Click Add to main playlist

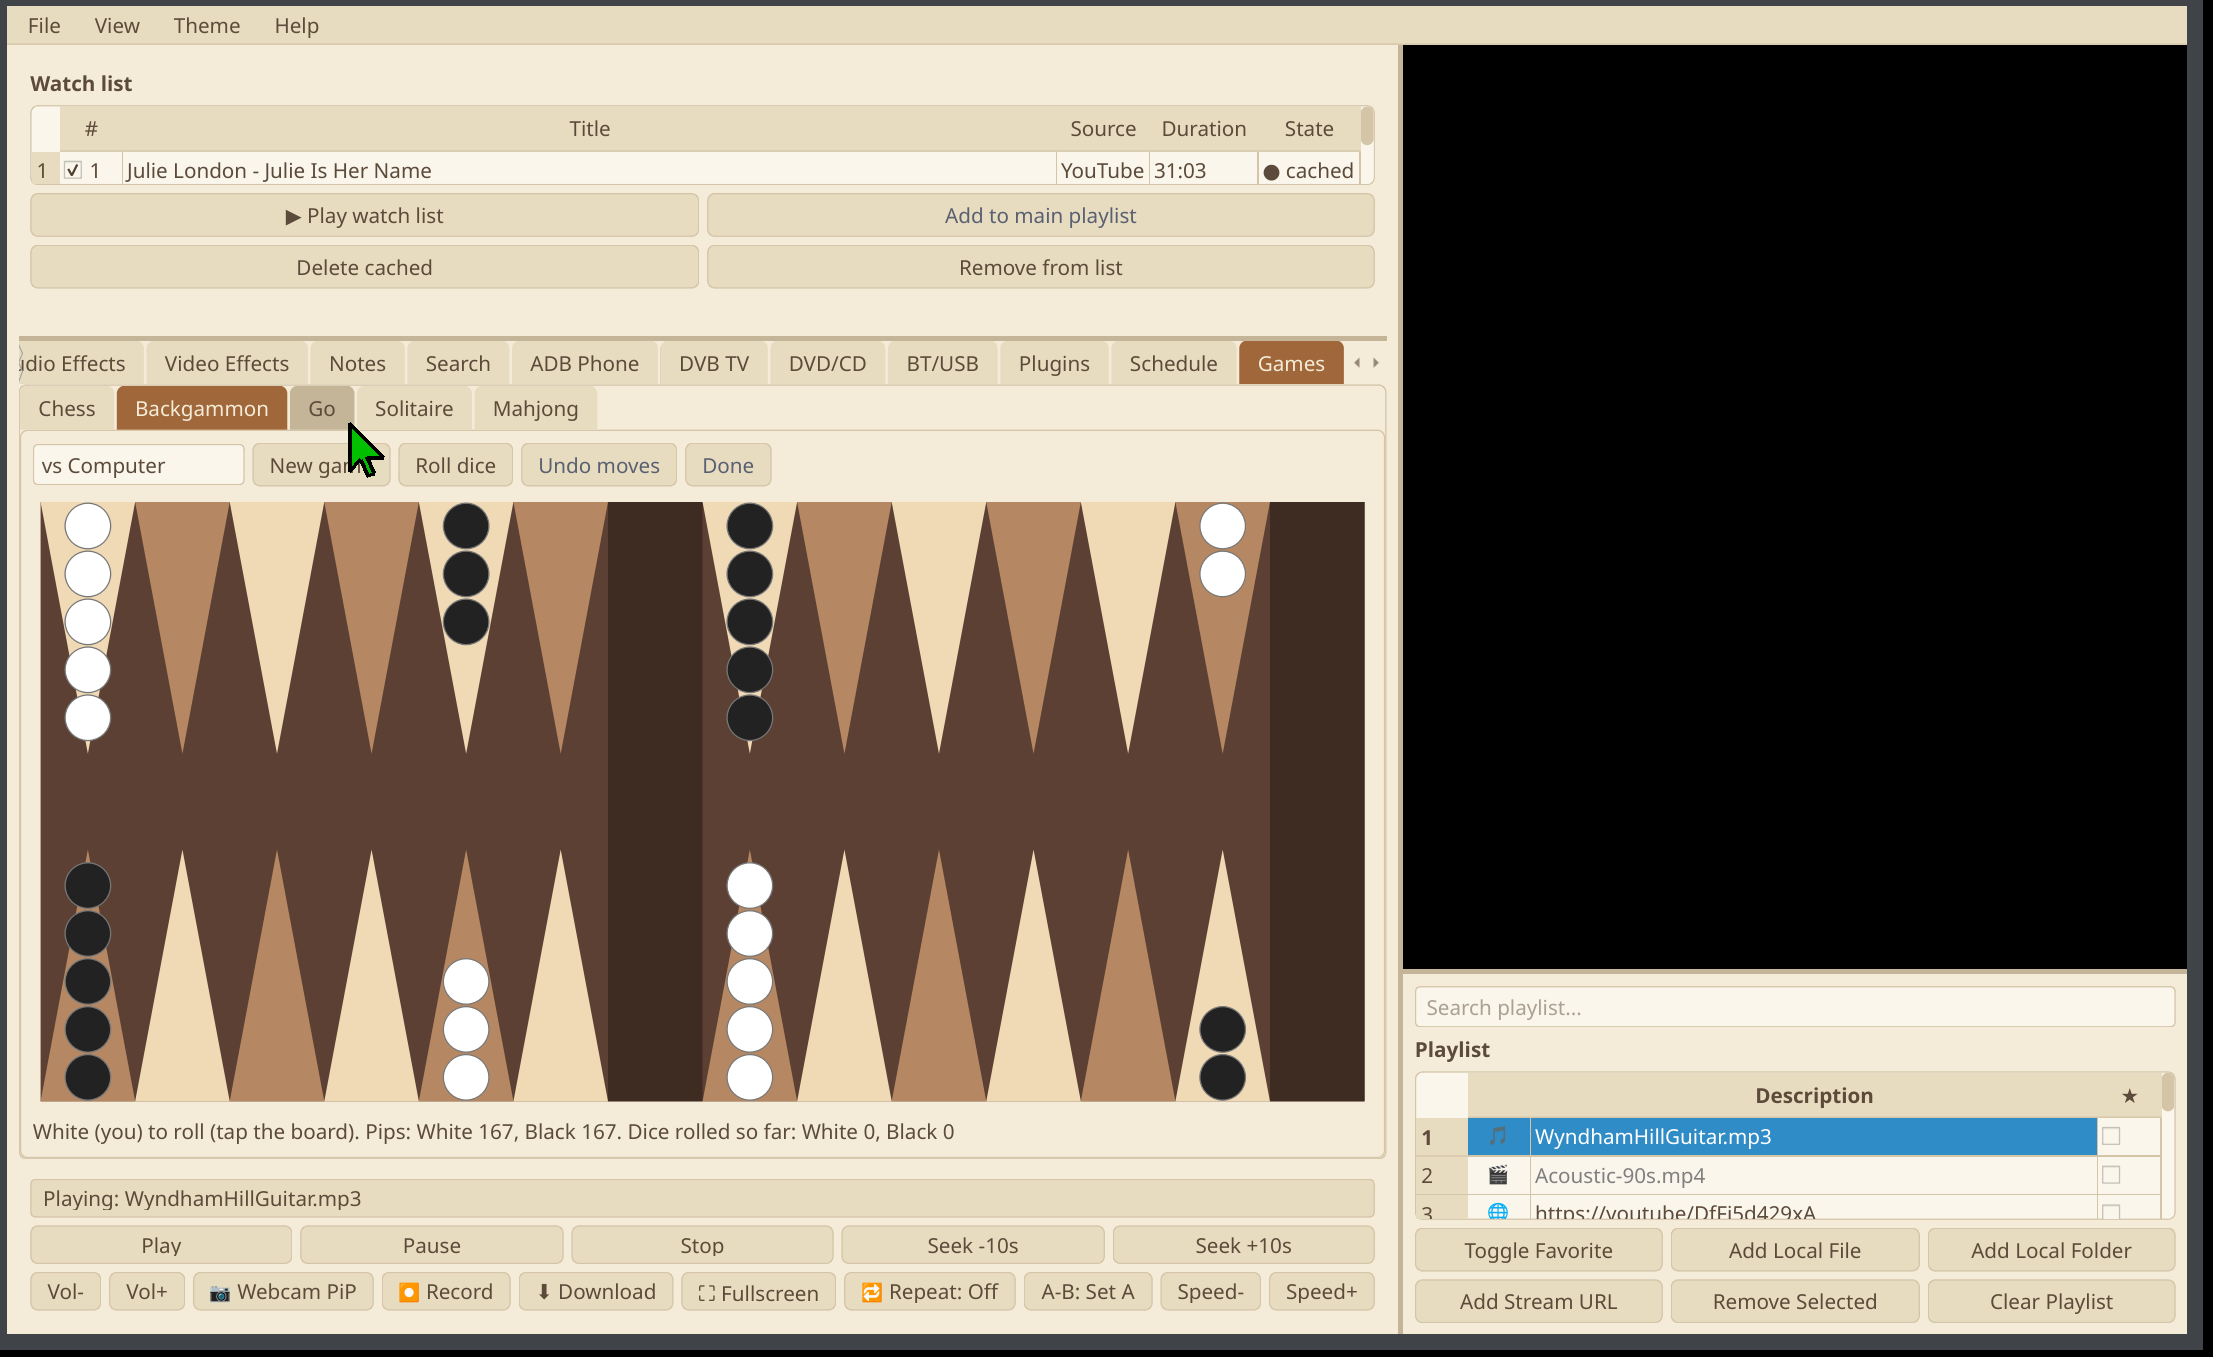[1040, 215]
